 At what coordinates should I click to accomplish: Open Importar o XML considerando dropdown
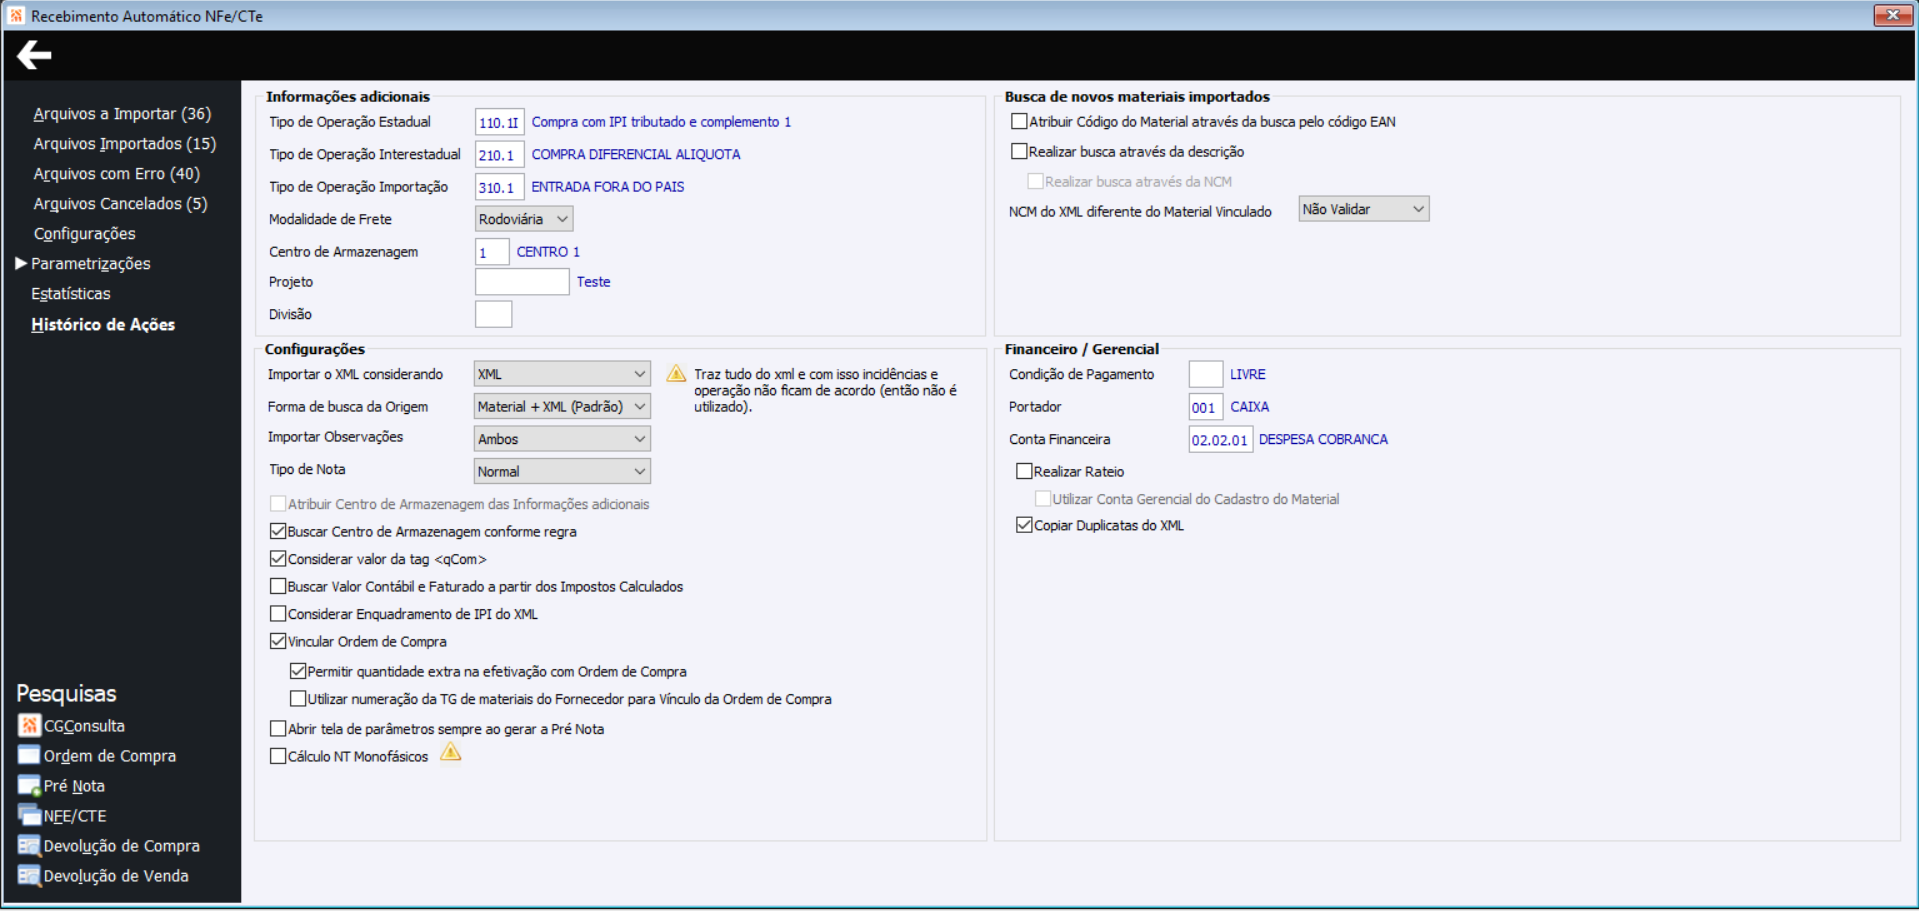(x=562, y=374)
